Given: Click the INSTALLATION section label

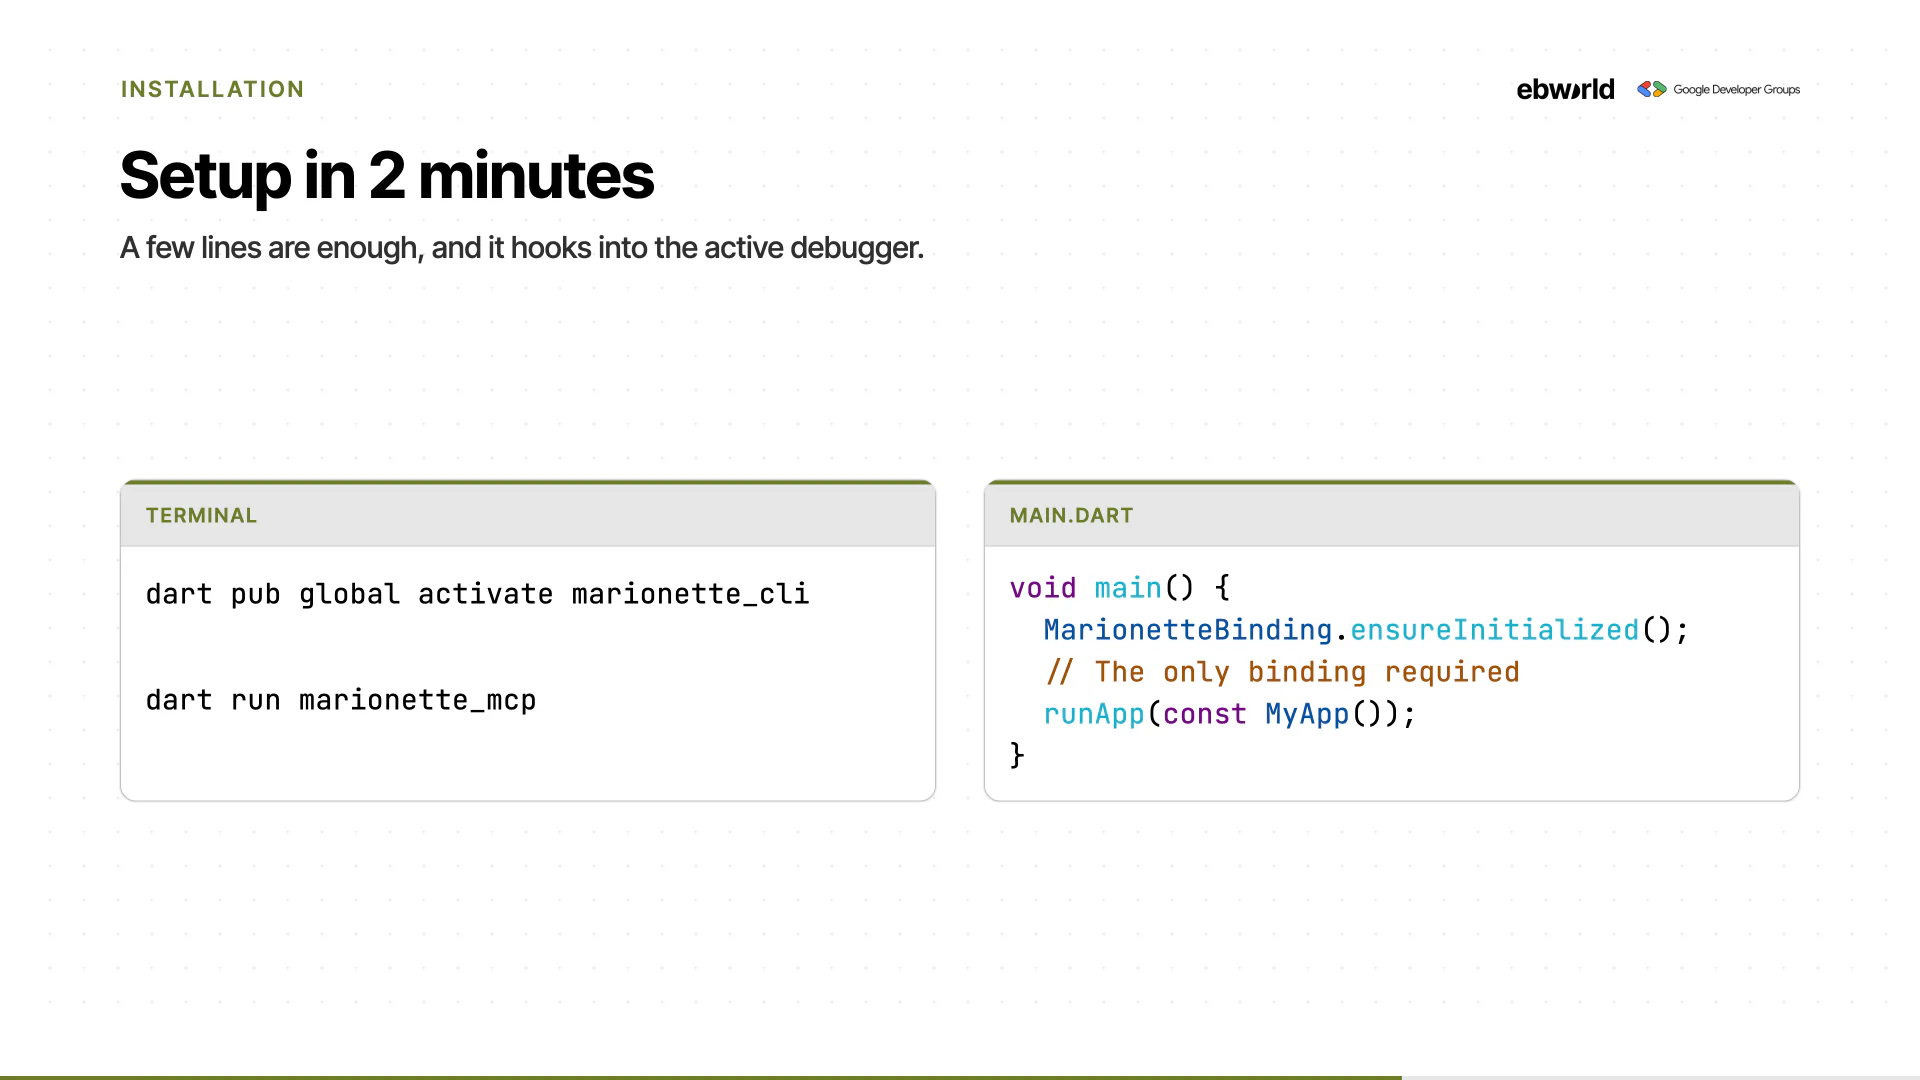Looking at the screenshot, I should (x=212, y=89).
